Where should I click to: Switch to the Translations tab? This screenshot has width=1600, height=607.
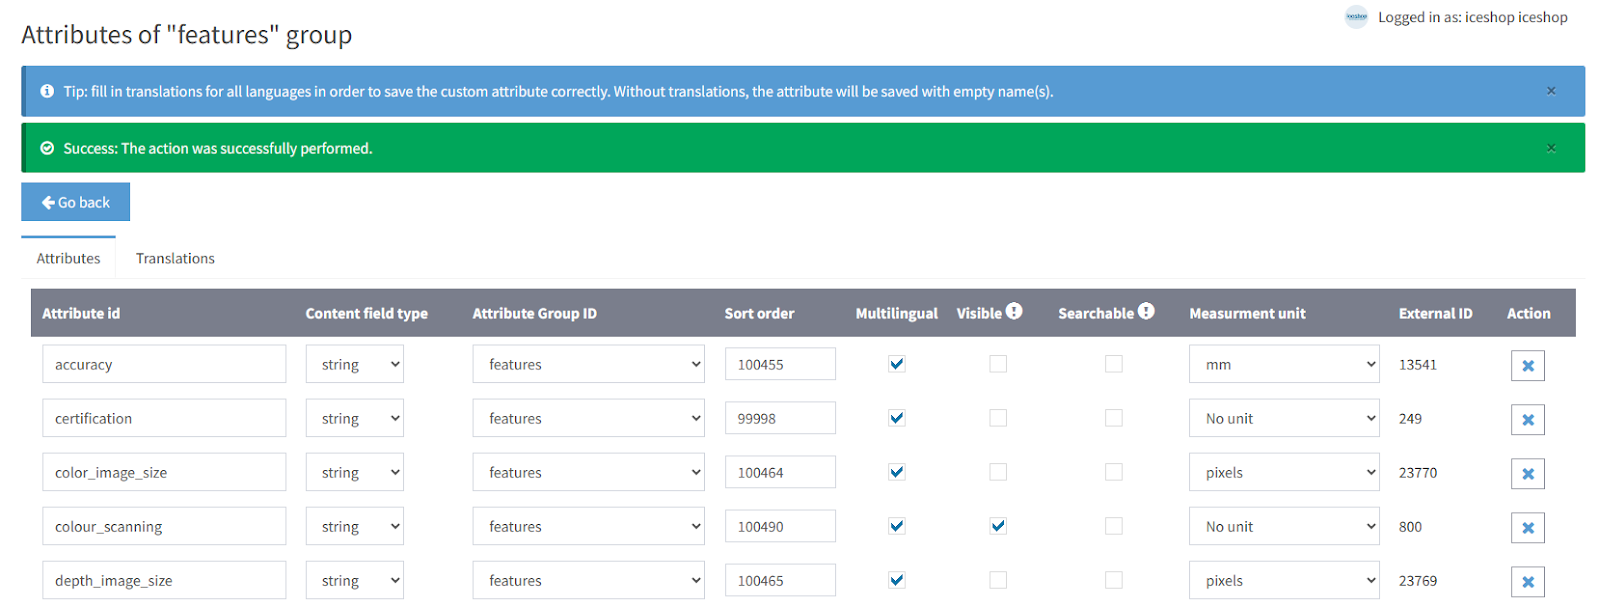175,258
